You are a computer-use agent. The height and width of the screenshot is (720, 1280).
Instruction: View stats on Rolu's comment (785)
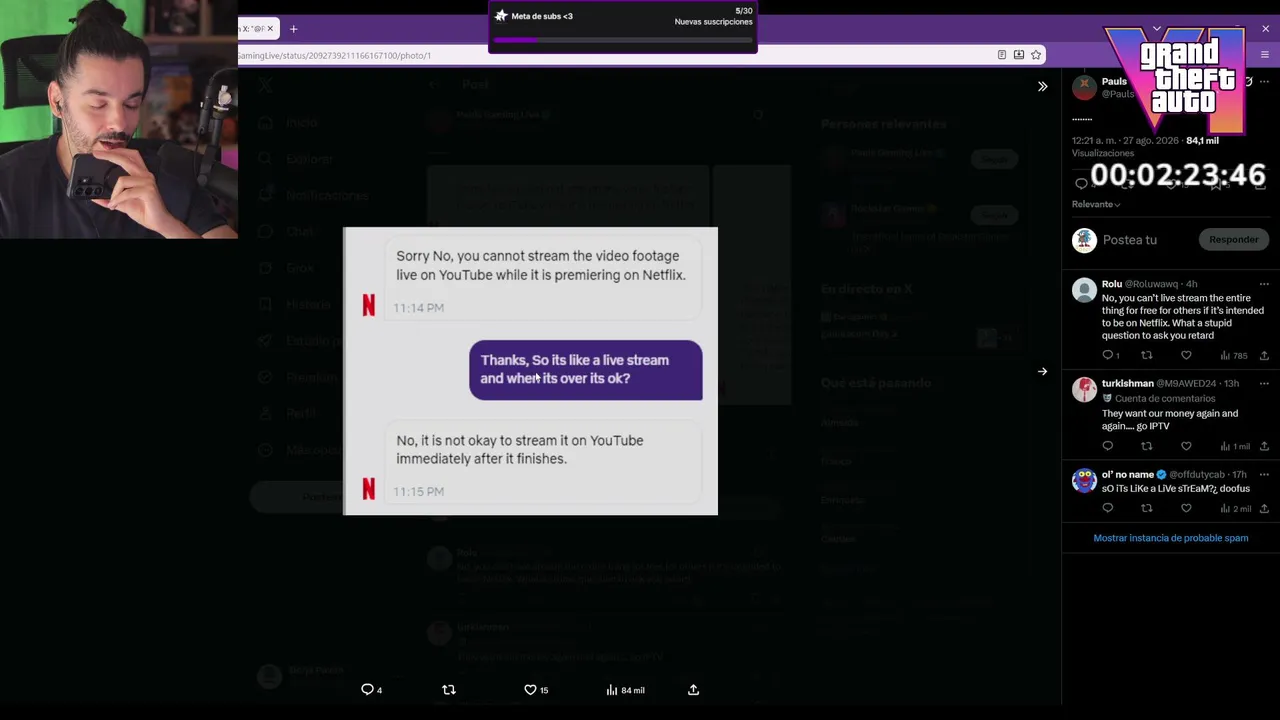tap(1233, 355)
